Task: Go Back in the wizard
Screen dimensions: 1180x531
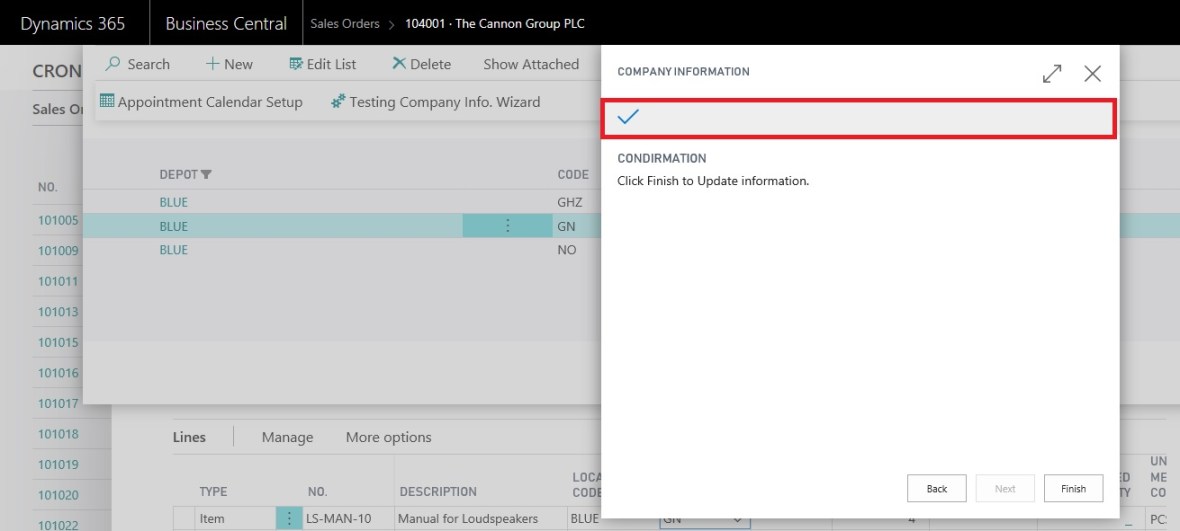Action: [x=936, y=488]
